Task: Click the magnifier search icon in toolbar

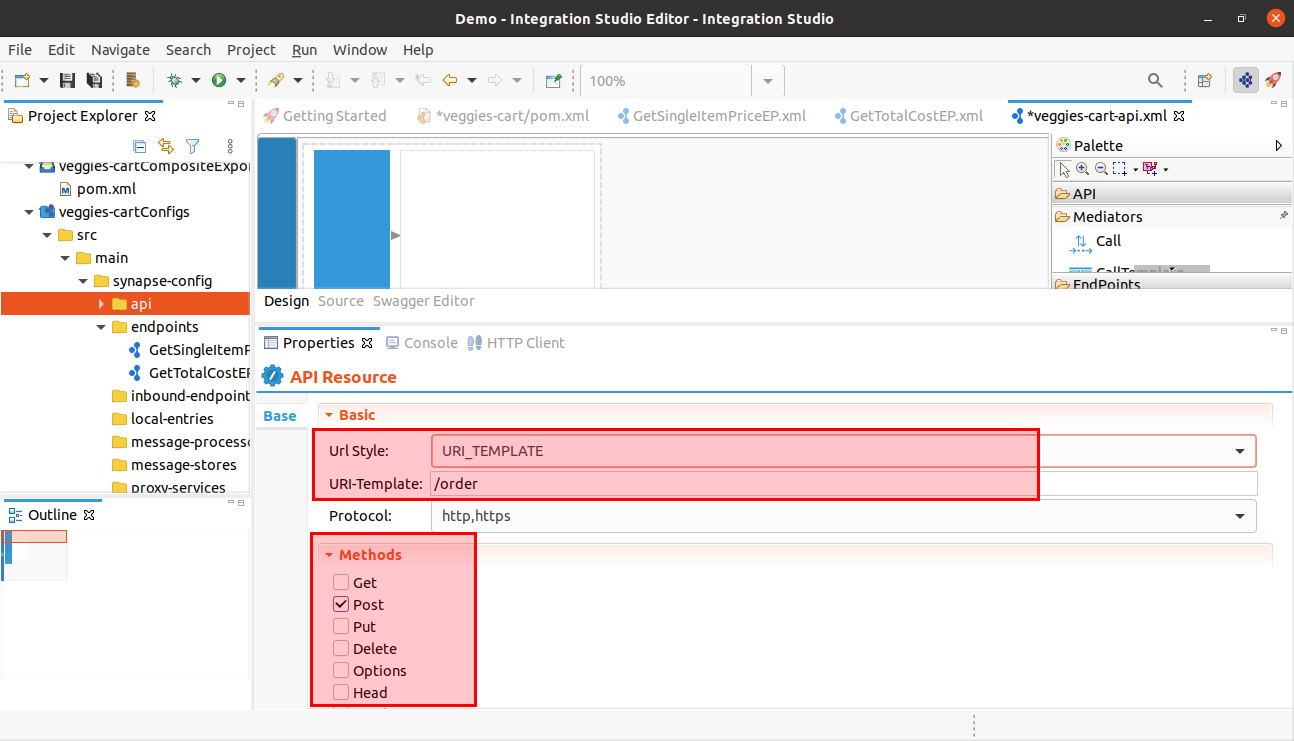Action: click(x=1155, y=80)
